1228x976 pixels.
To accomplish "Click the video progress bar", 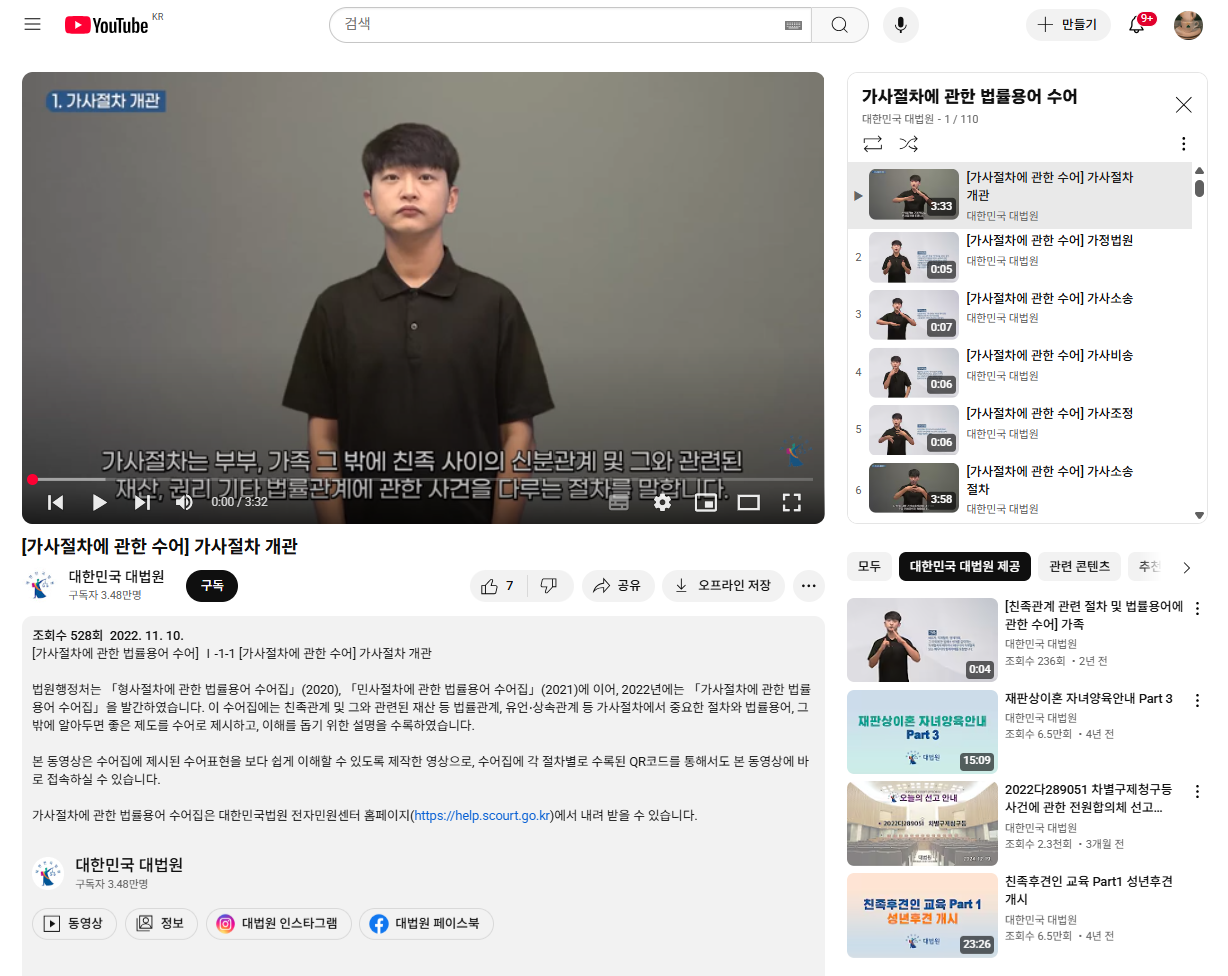I will tap(420, 479).
